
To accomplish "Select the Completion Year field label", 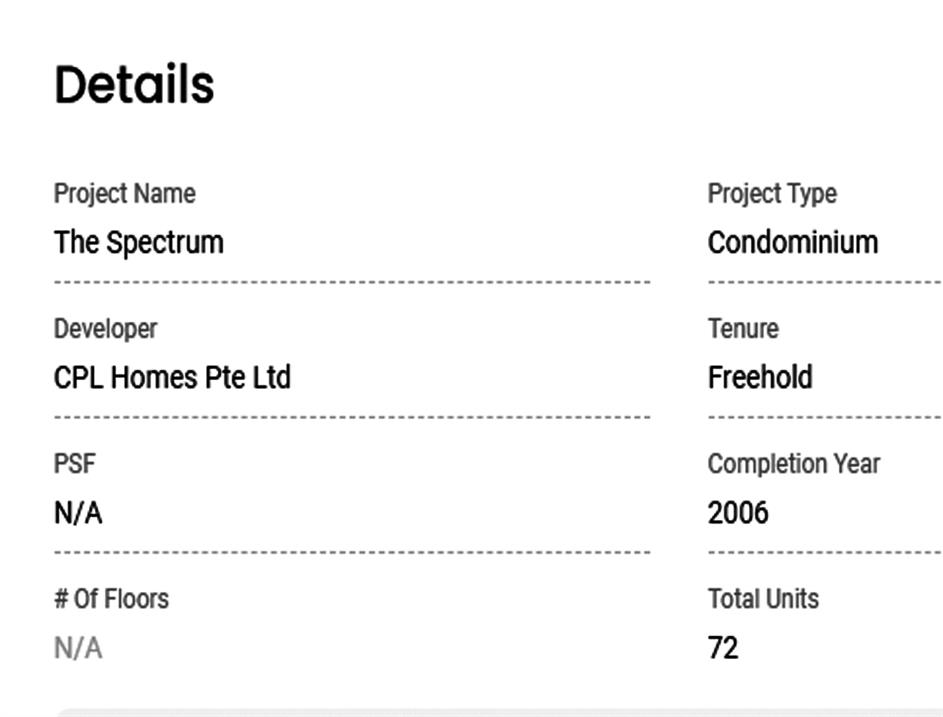I will tap(793, 464).
